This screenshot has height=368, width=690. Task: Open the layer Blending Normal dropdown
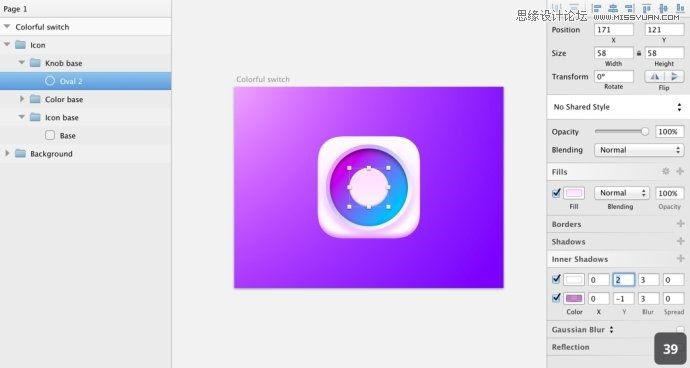pos(639,150)
